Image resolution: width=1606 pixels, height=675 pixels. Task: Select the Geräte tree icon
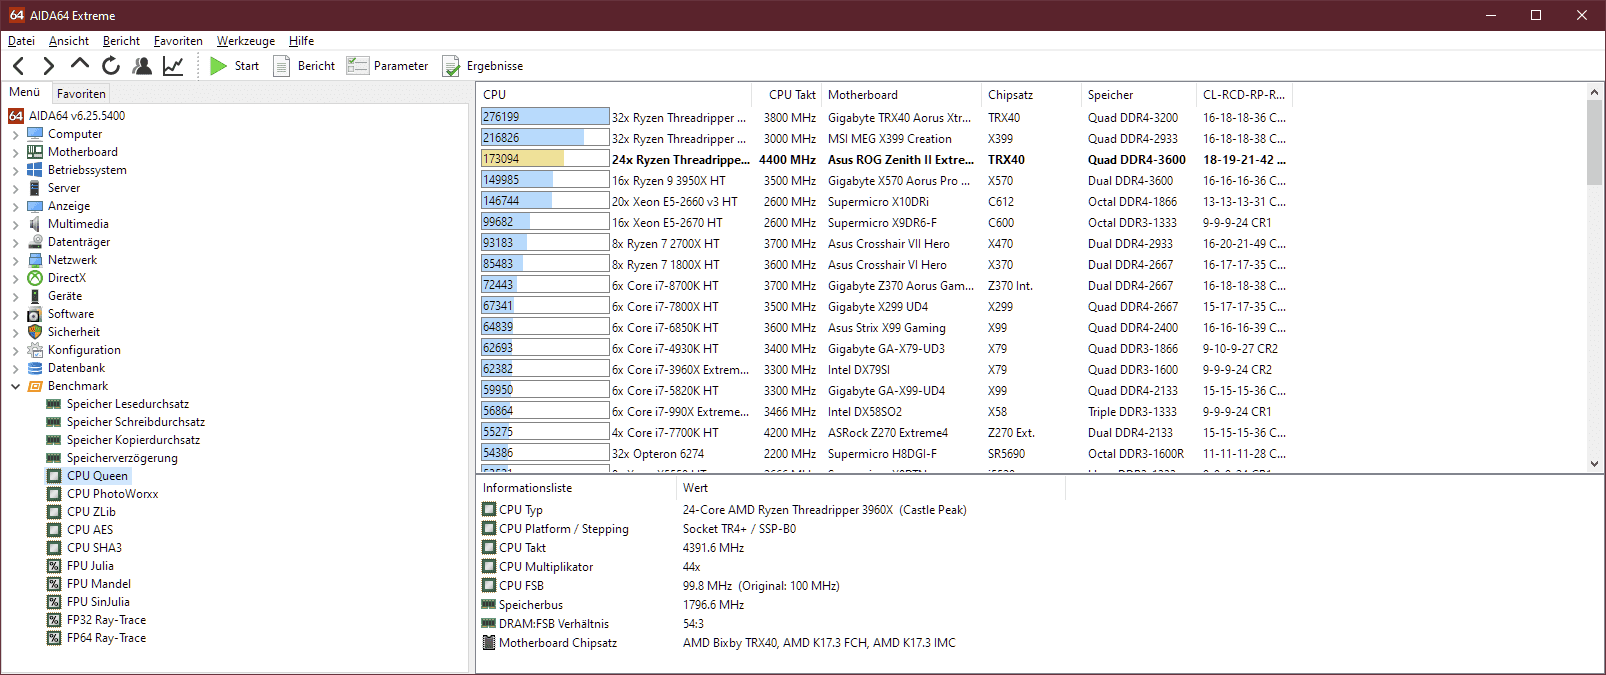(x=35, y=296)
